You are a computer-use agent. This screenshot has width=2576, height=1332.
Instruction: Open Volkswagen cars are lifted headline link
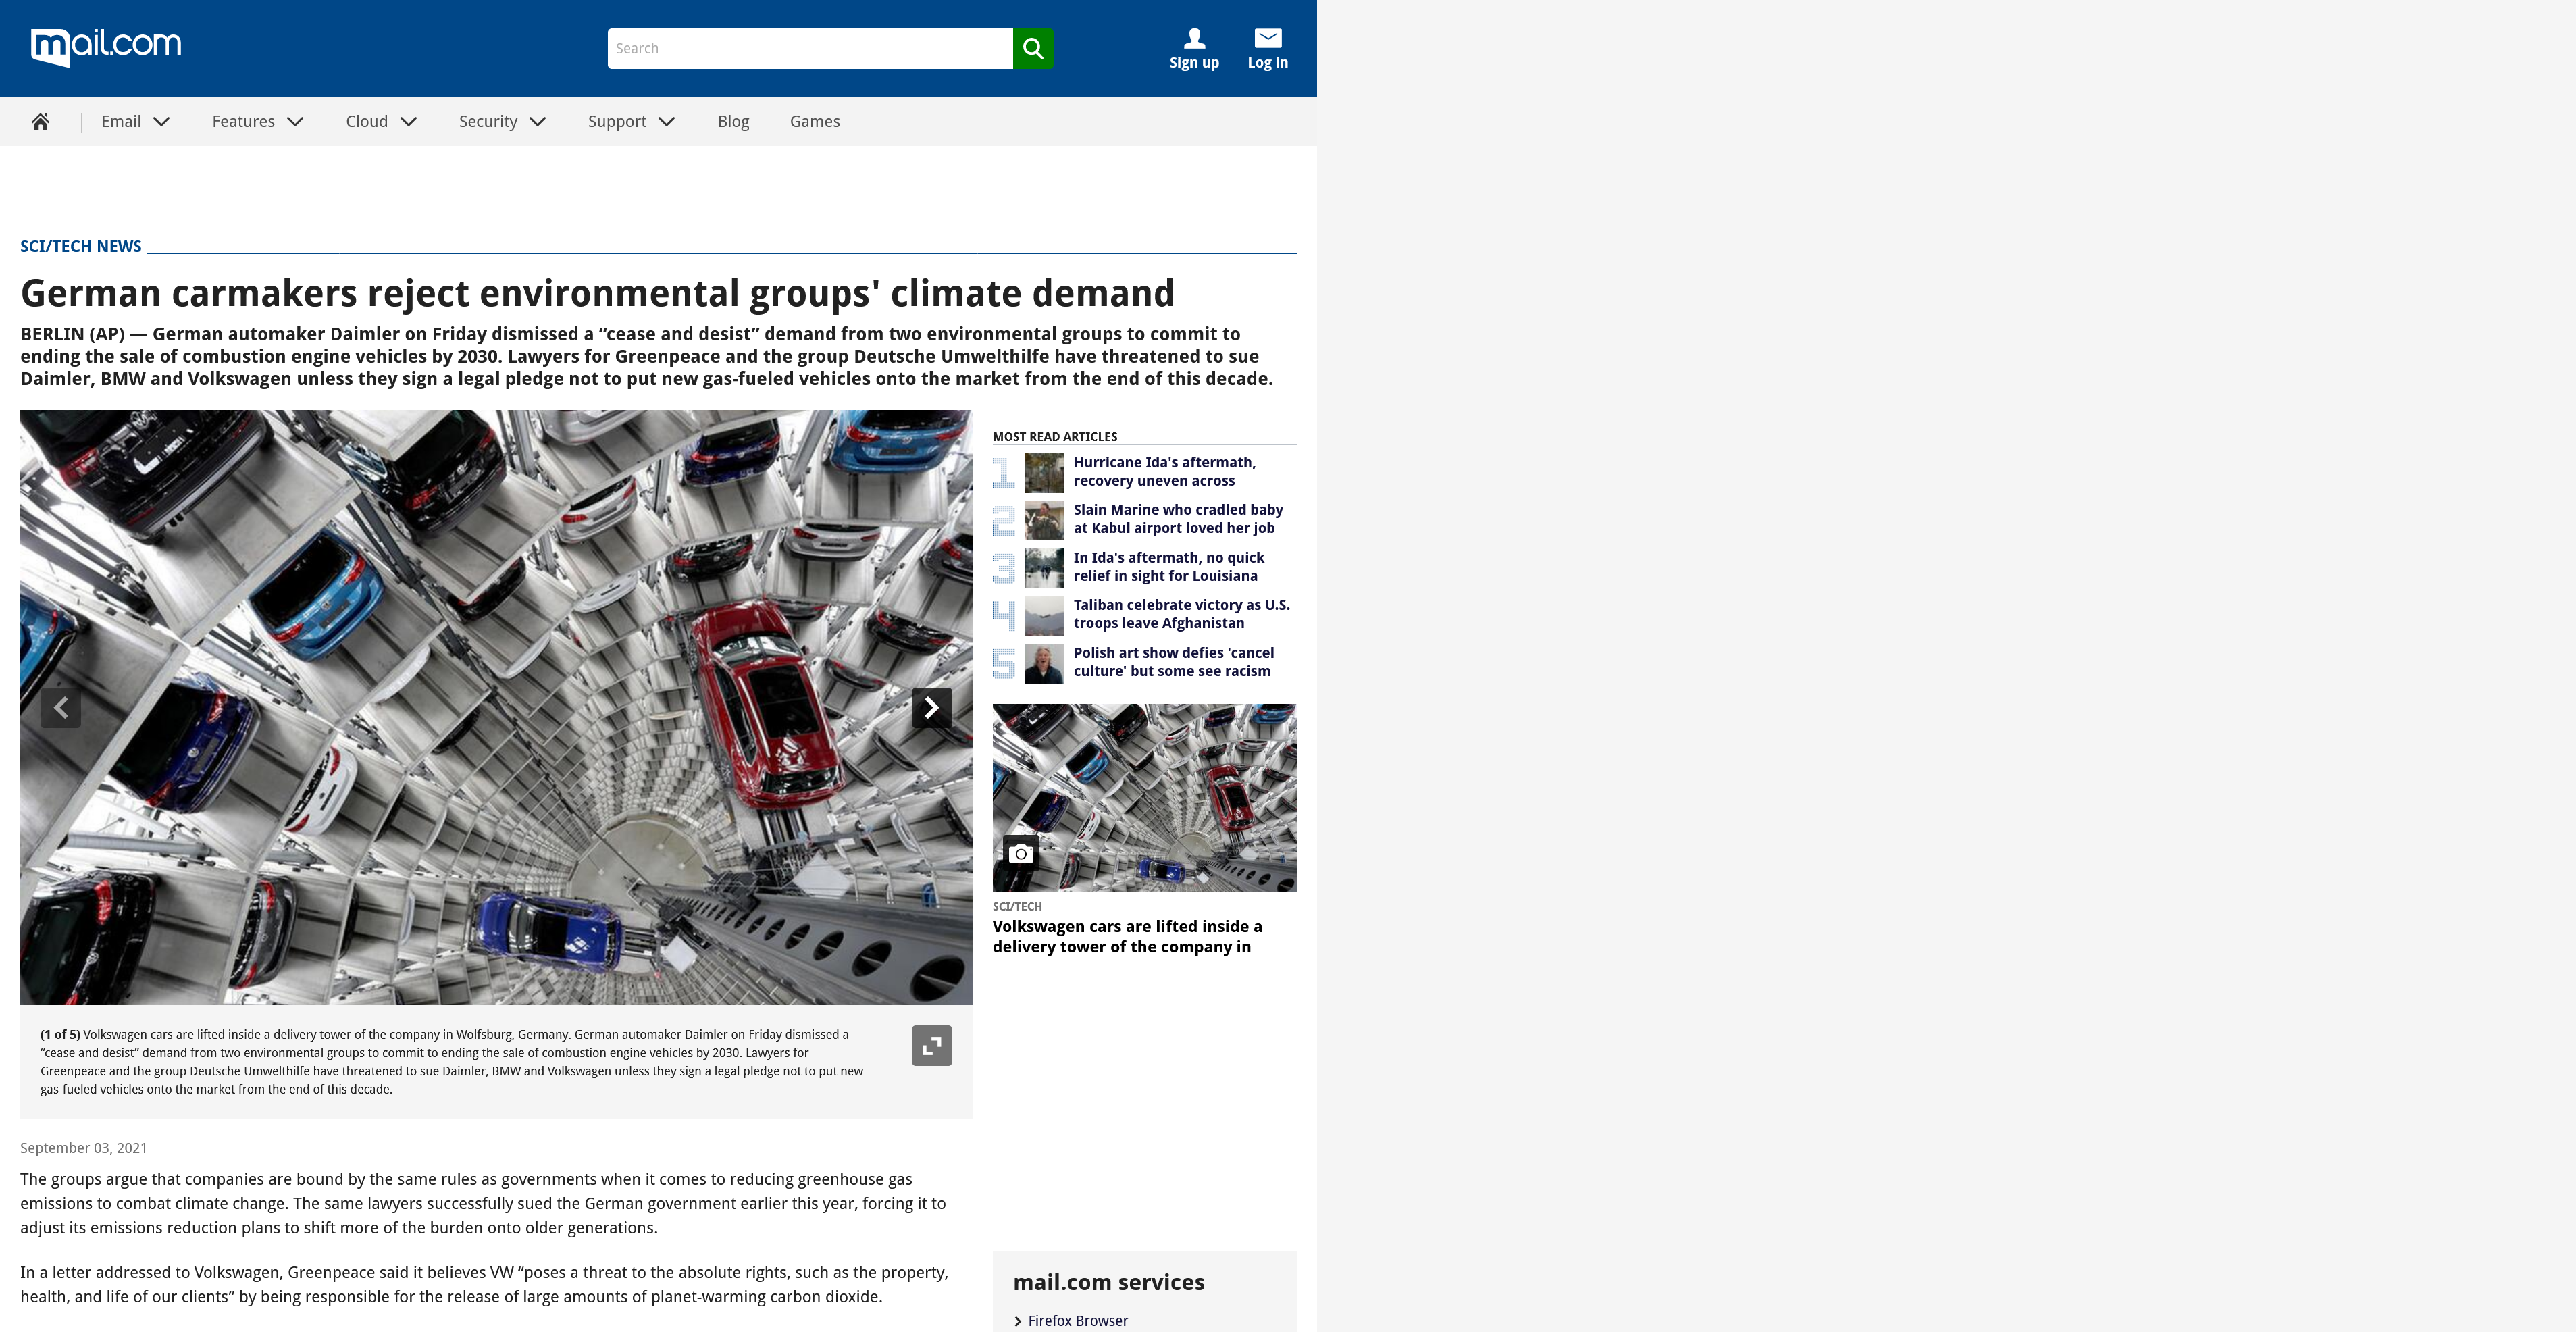(x=1128, y=937)
